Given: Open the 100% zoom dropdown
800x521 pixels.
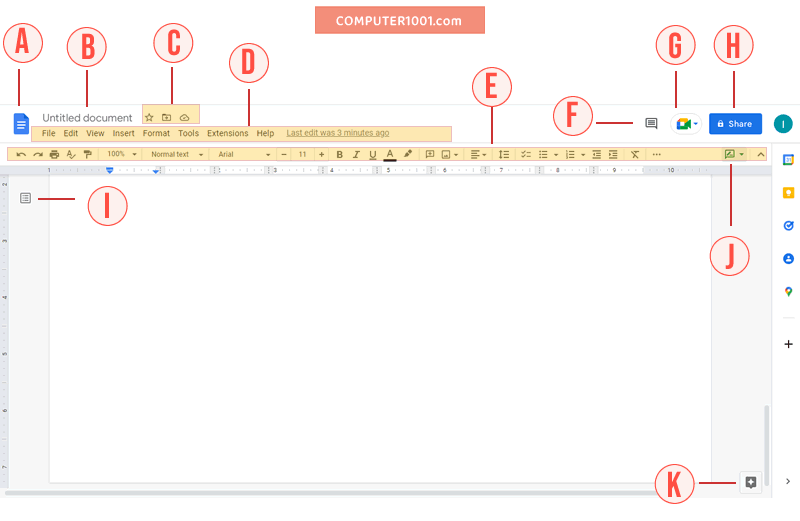Looking at the screenshot, I should pyautogui.click(x=122, y=154).
